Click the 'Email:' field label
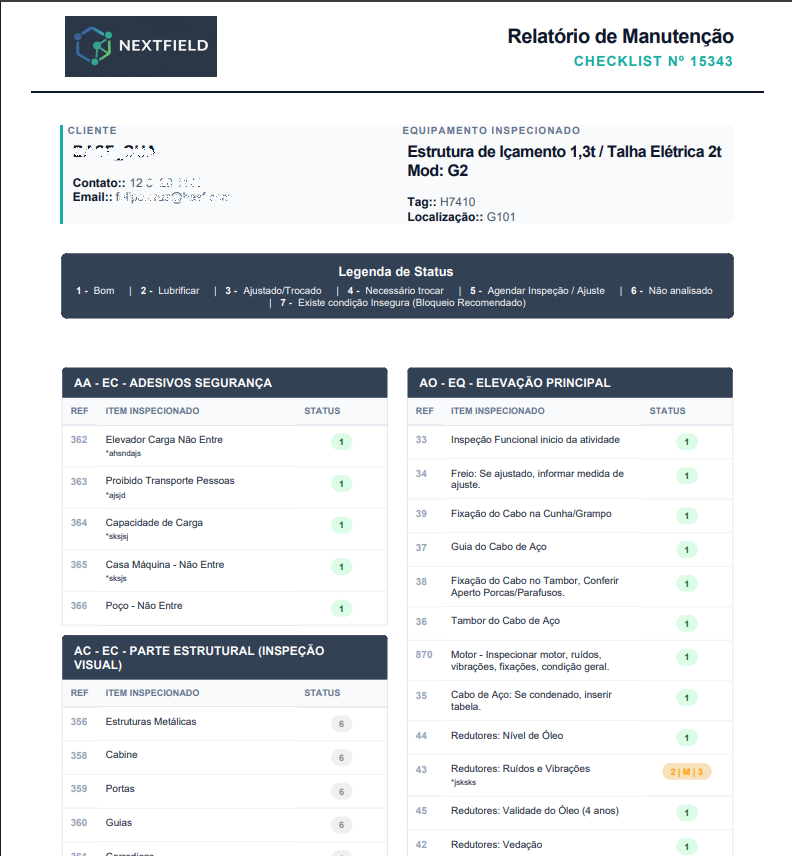Viewport: 792px width, 856px height. click(x=92, y=197)
